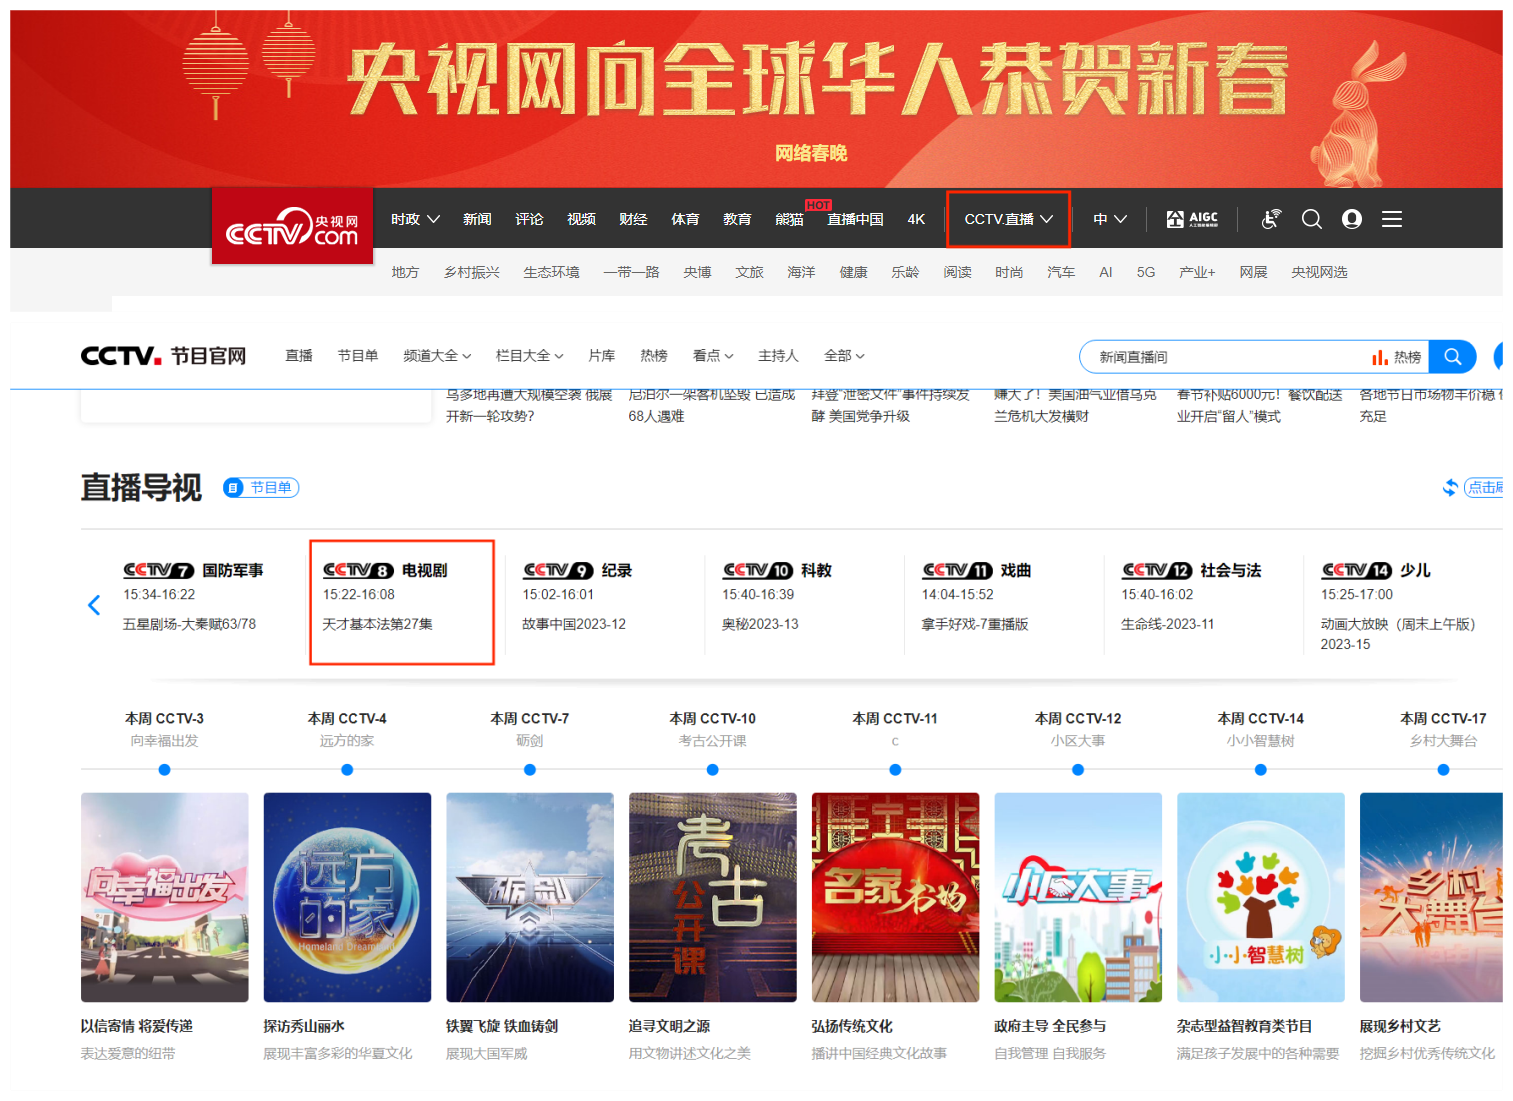This screenshot has height=1101, width=1513.
Task: Open the 一带一路 link
Action: pos(631,272)
